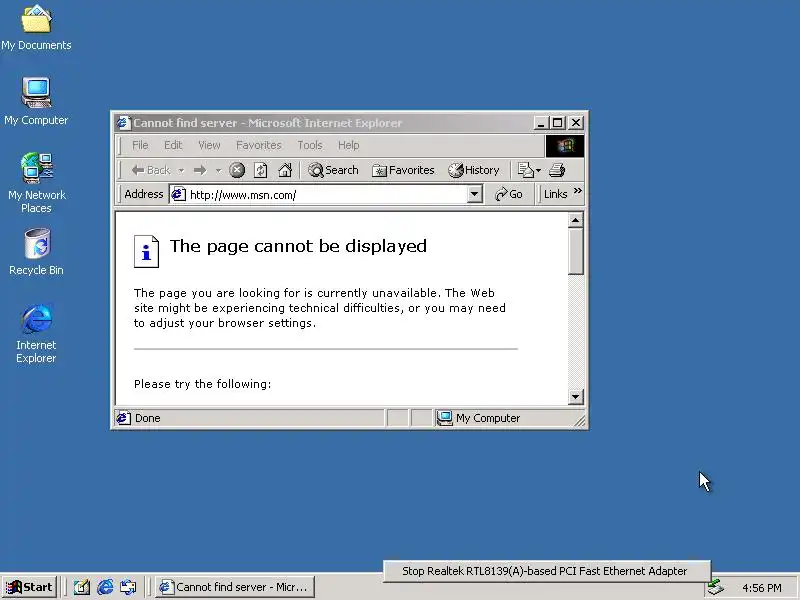Click the info icon on the error page

pos(146,252)
